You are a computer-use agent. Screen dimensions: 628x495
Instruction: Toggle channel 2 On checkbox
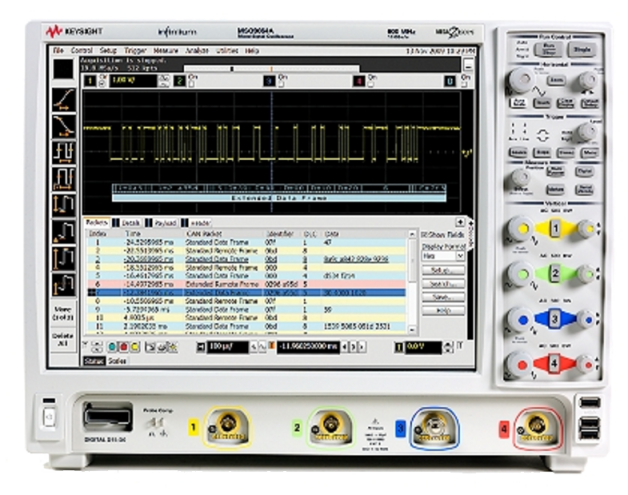[191, 84]
